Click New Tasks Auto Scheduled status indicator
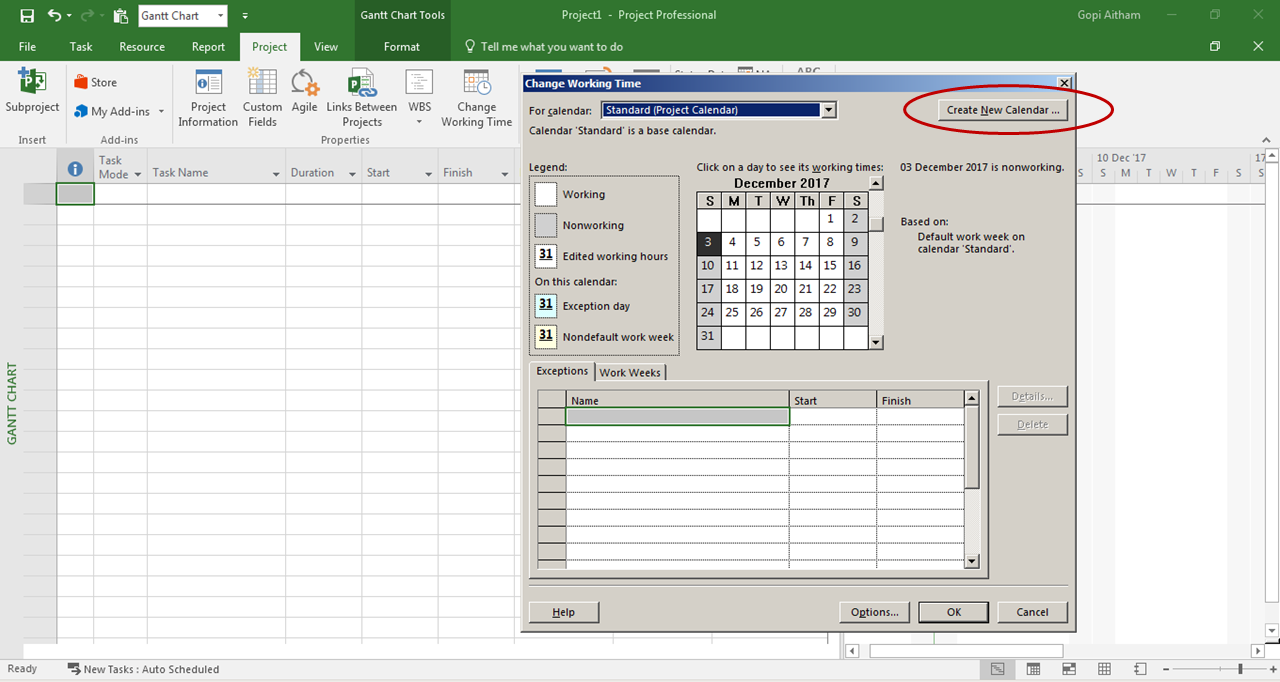 143,669
